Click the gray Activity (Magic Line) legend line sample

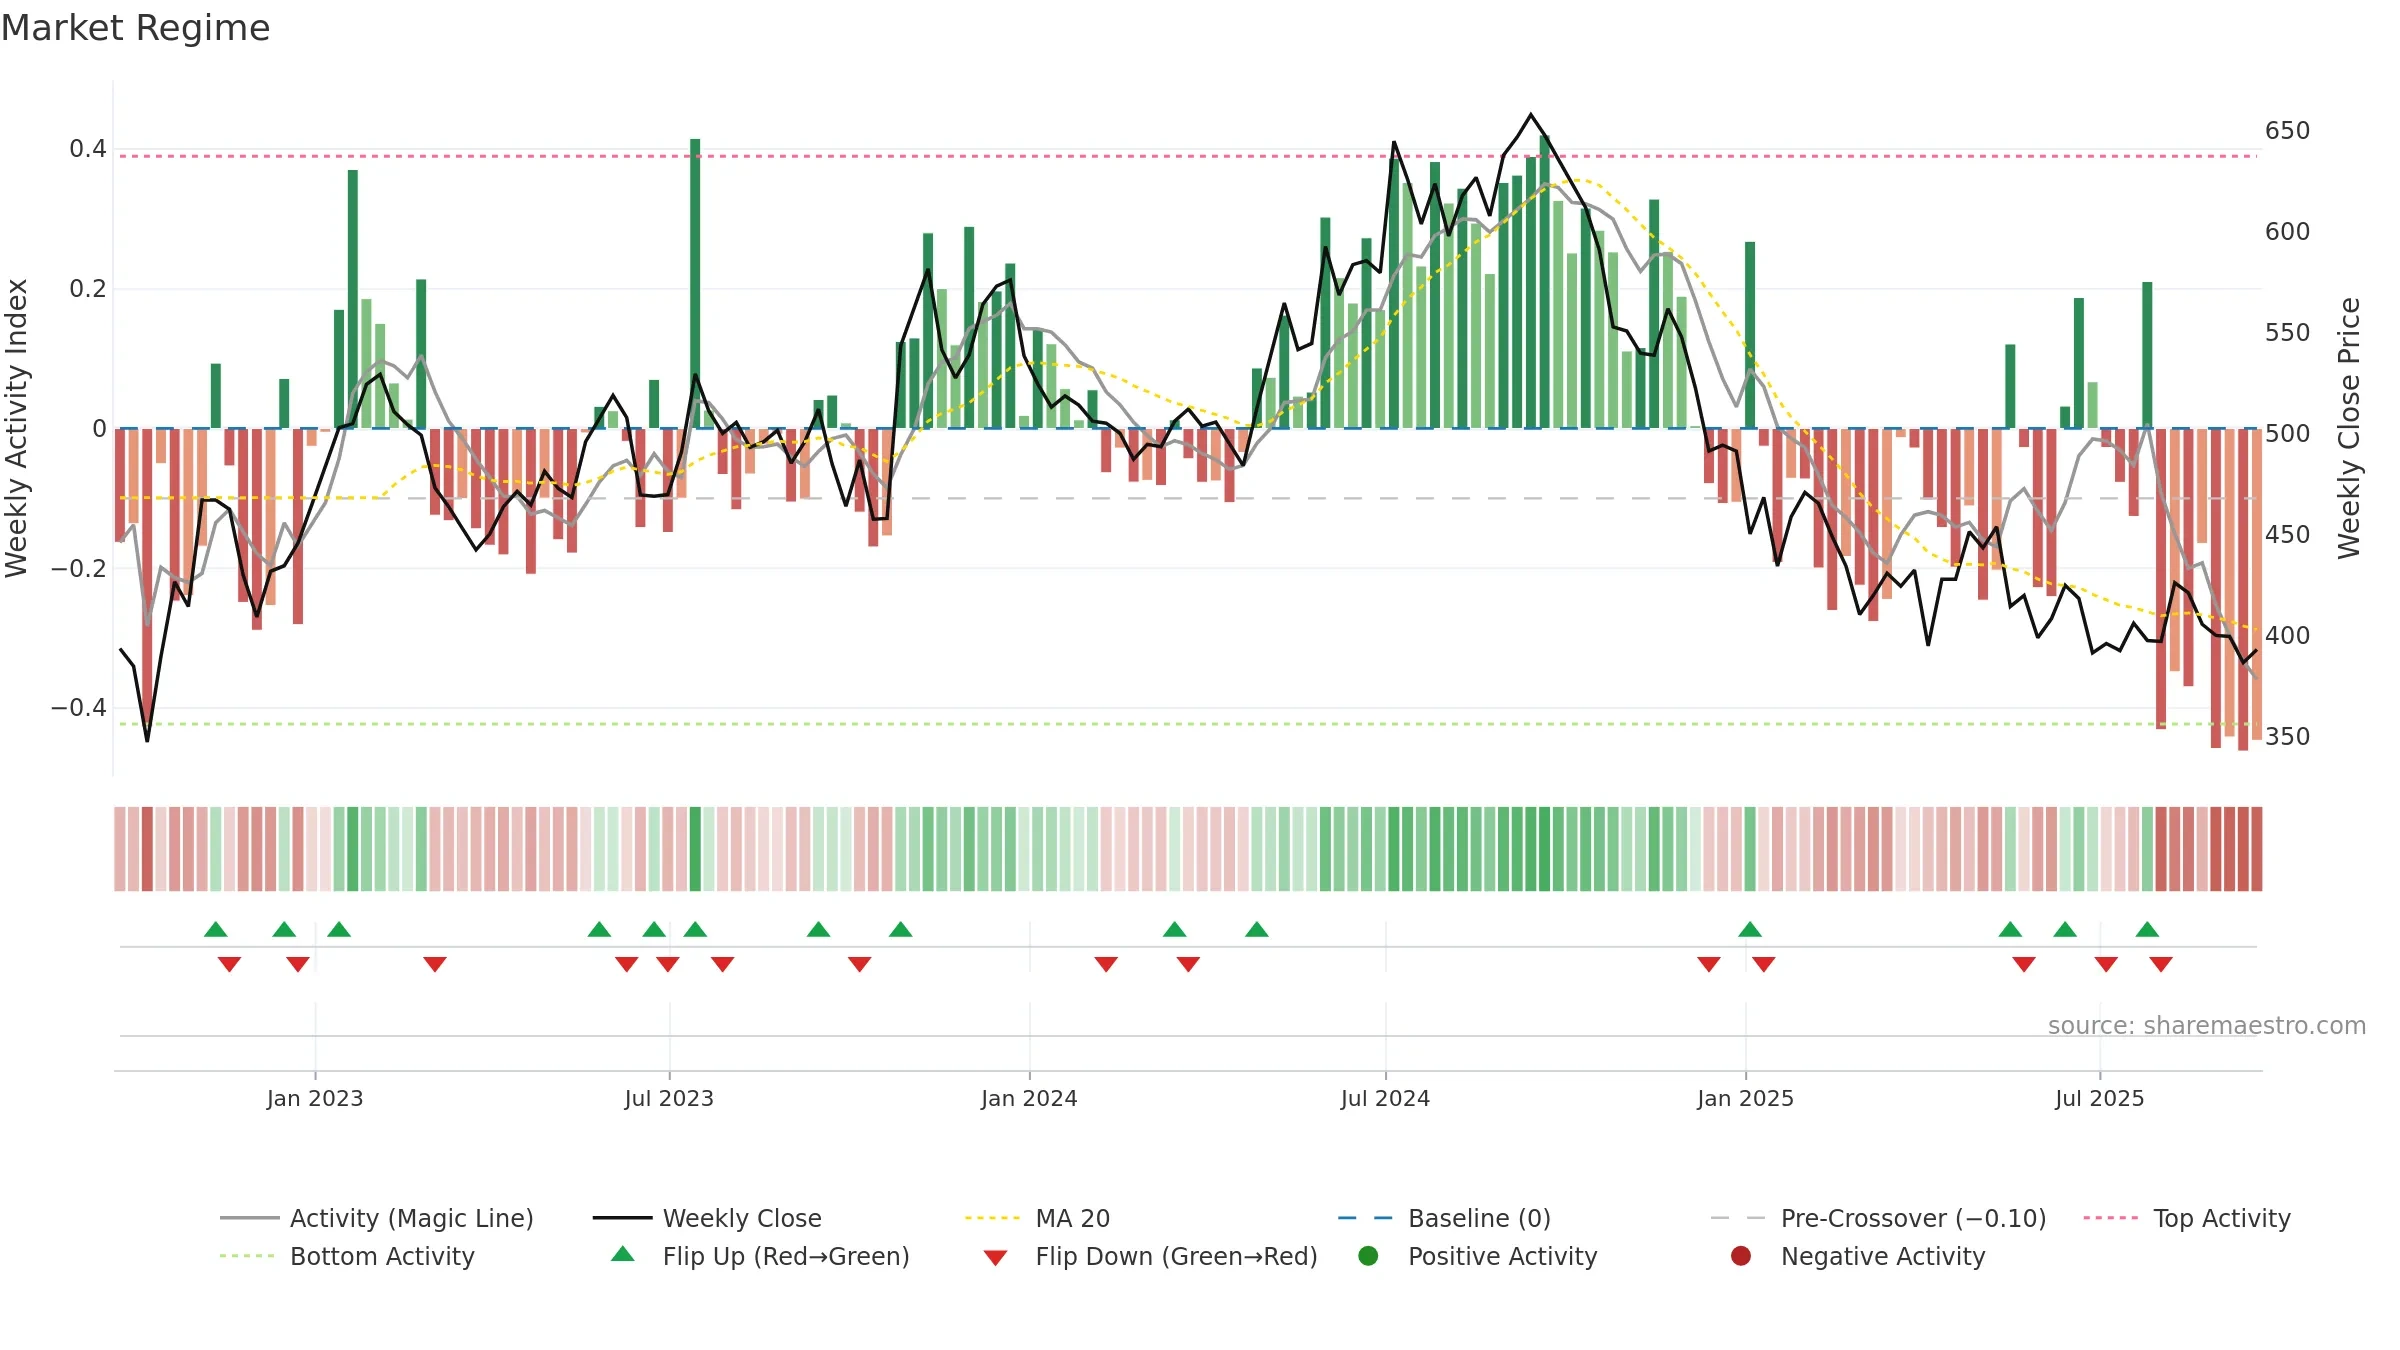coord(249,1218)
